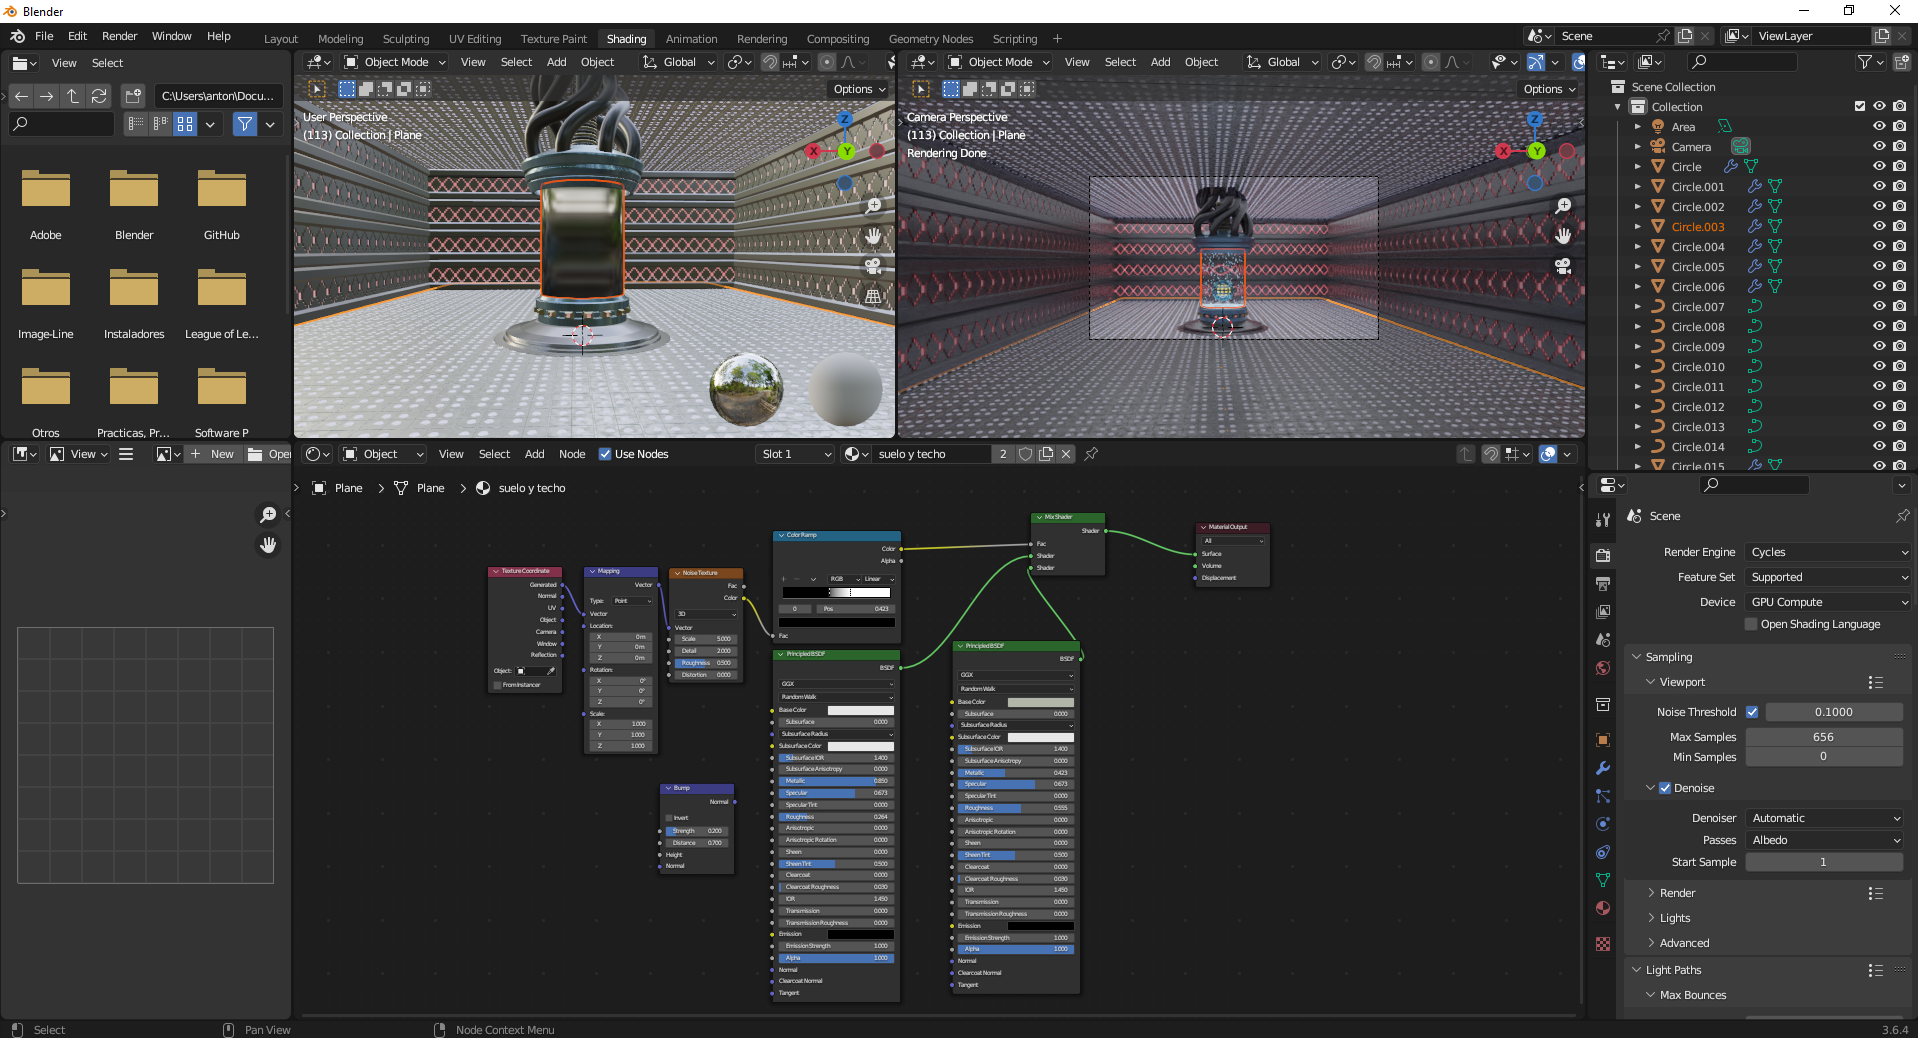Screen dimensions: 1918x1038
Task: Click the Color Ramp gradient bar in node
Action: click(836, 592)
